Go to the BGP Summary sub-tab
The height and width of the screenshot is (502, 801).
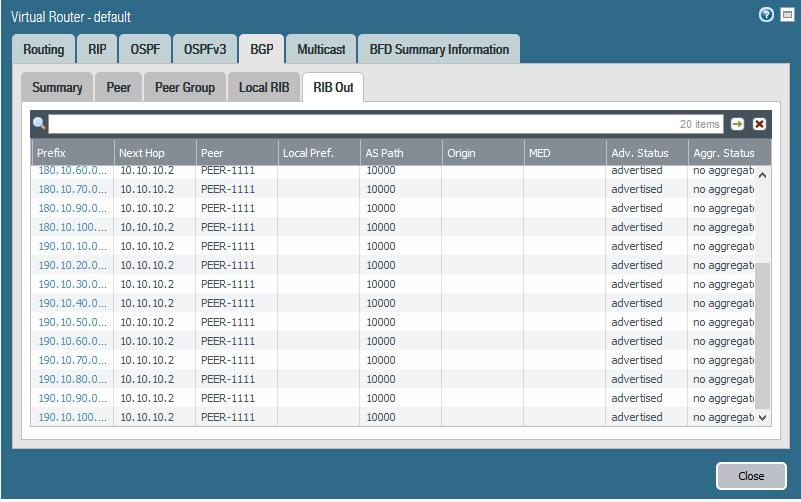(x=57, y=87)
